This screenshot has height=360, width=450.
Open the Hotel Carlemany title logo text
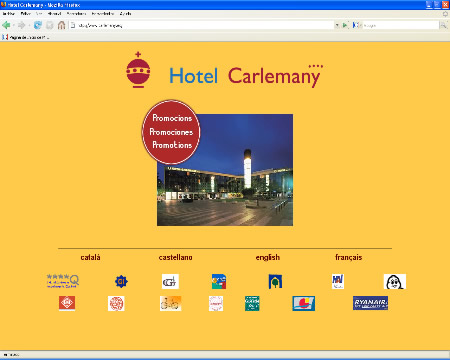coord(246,76)
